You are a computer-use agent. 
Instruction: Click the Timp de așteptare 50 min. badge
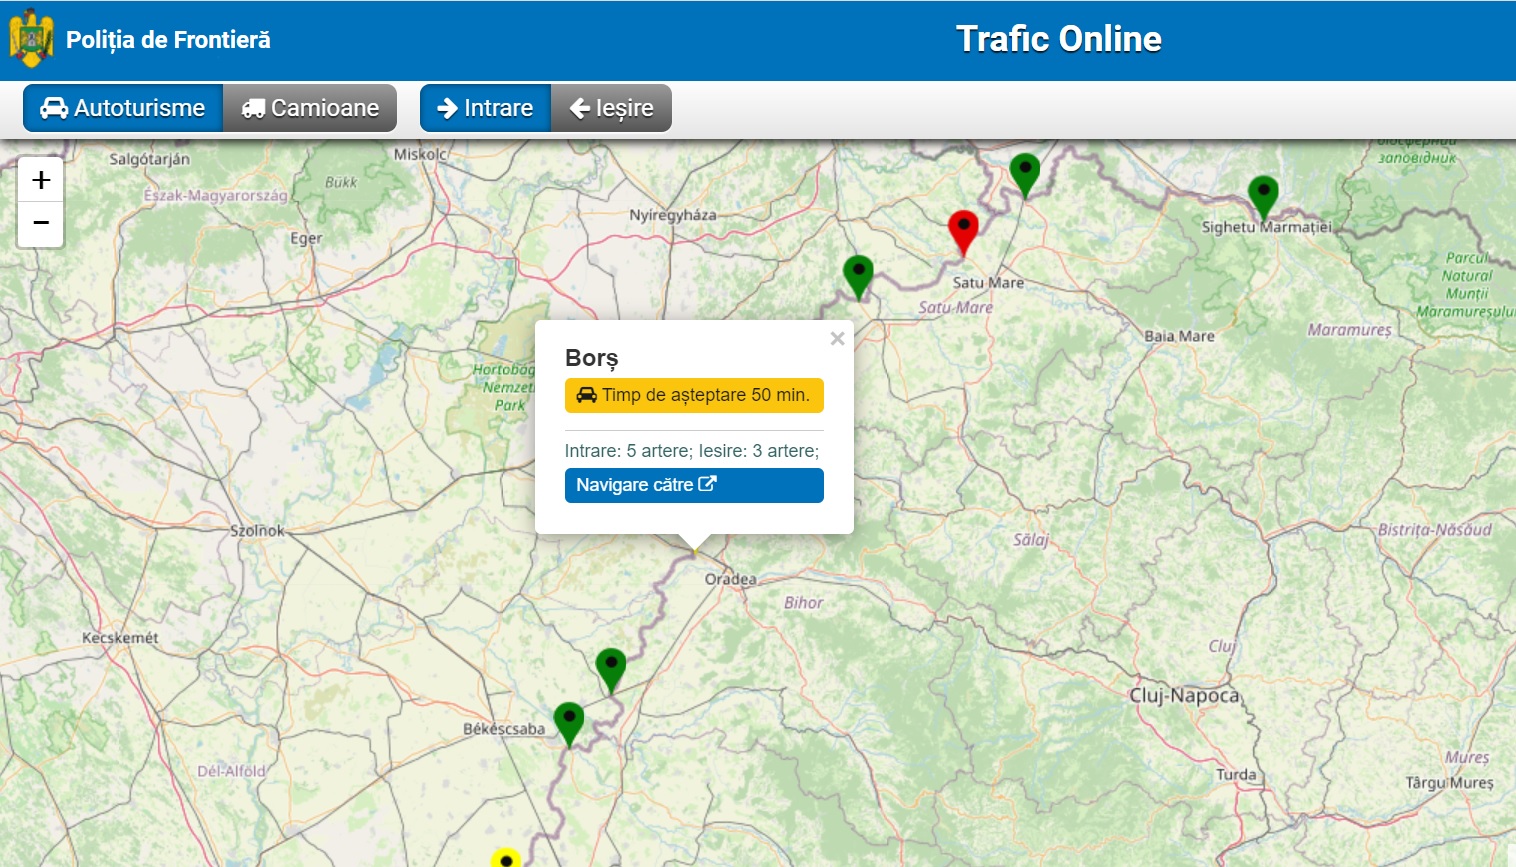tap(694, 395)
